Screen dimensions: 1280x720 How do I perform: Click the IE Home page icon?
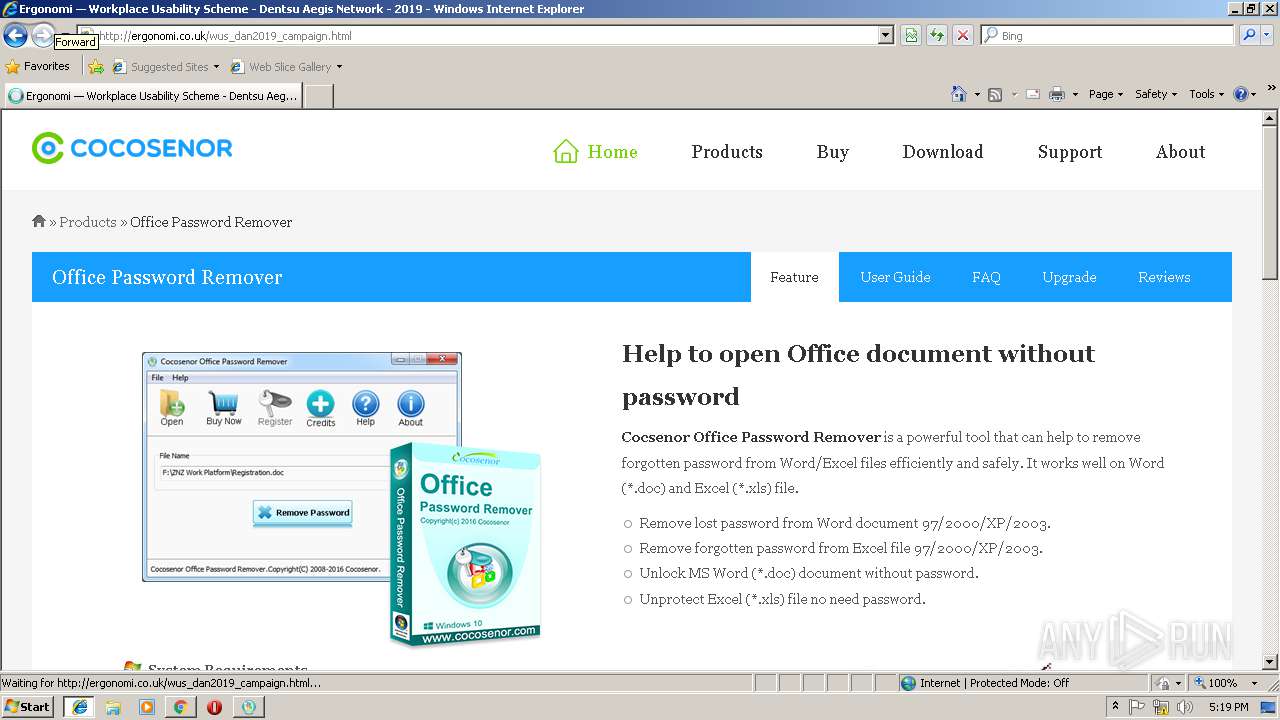(x=959, y=94)
